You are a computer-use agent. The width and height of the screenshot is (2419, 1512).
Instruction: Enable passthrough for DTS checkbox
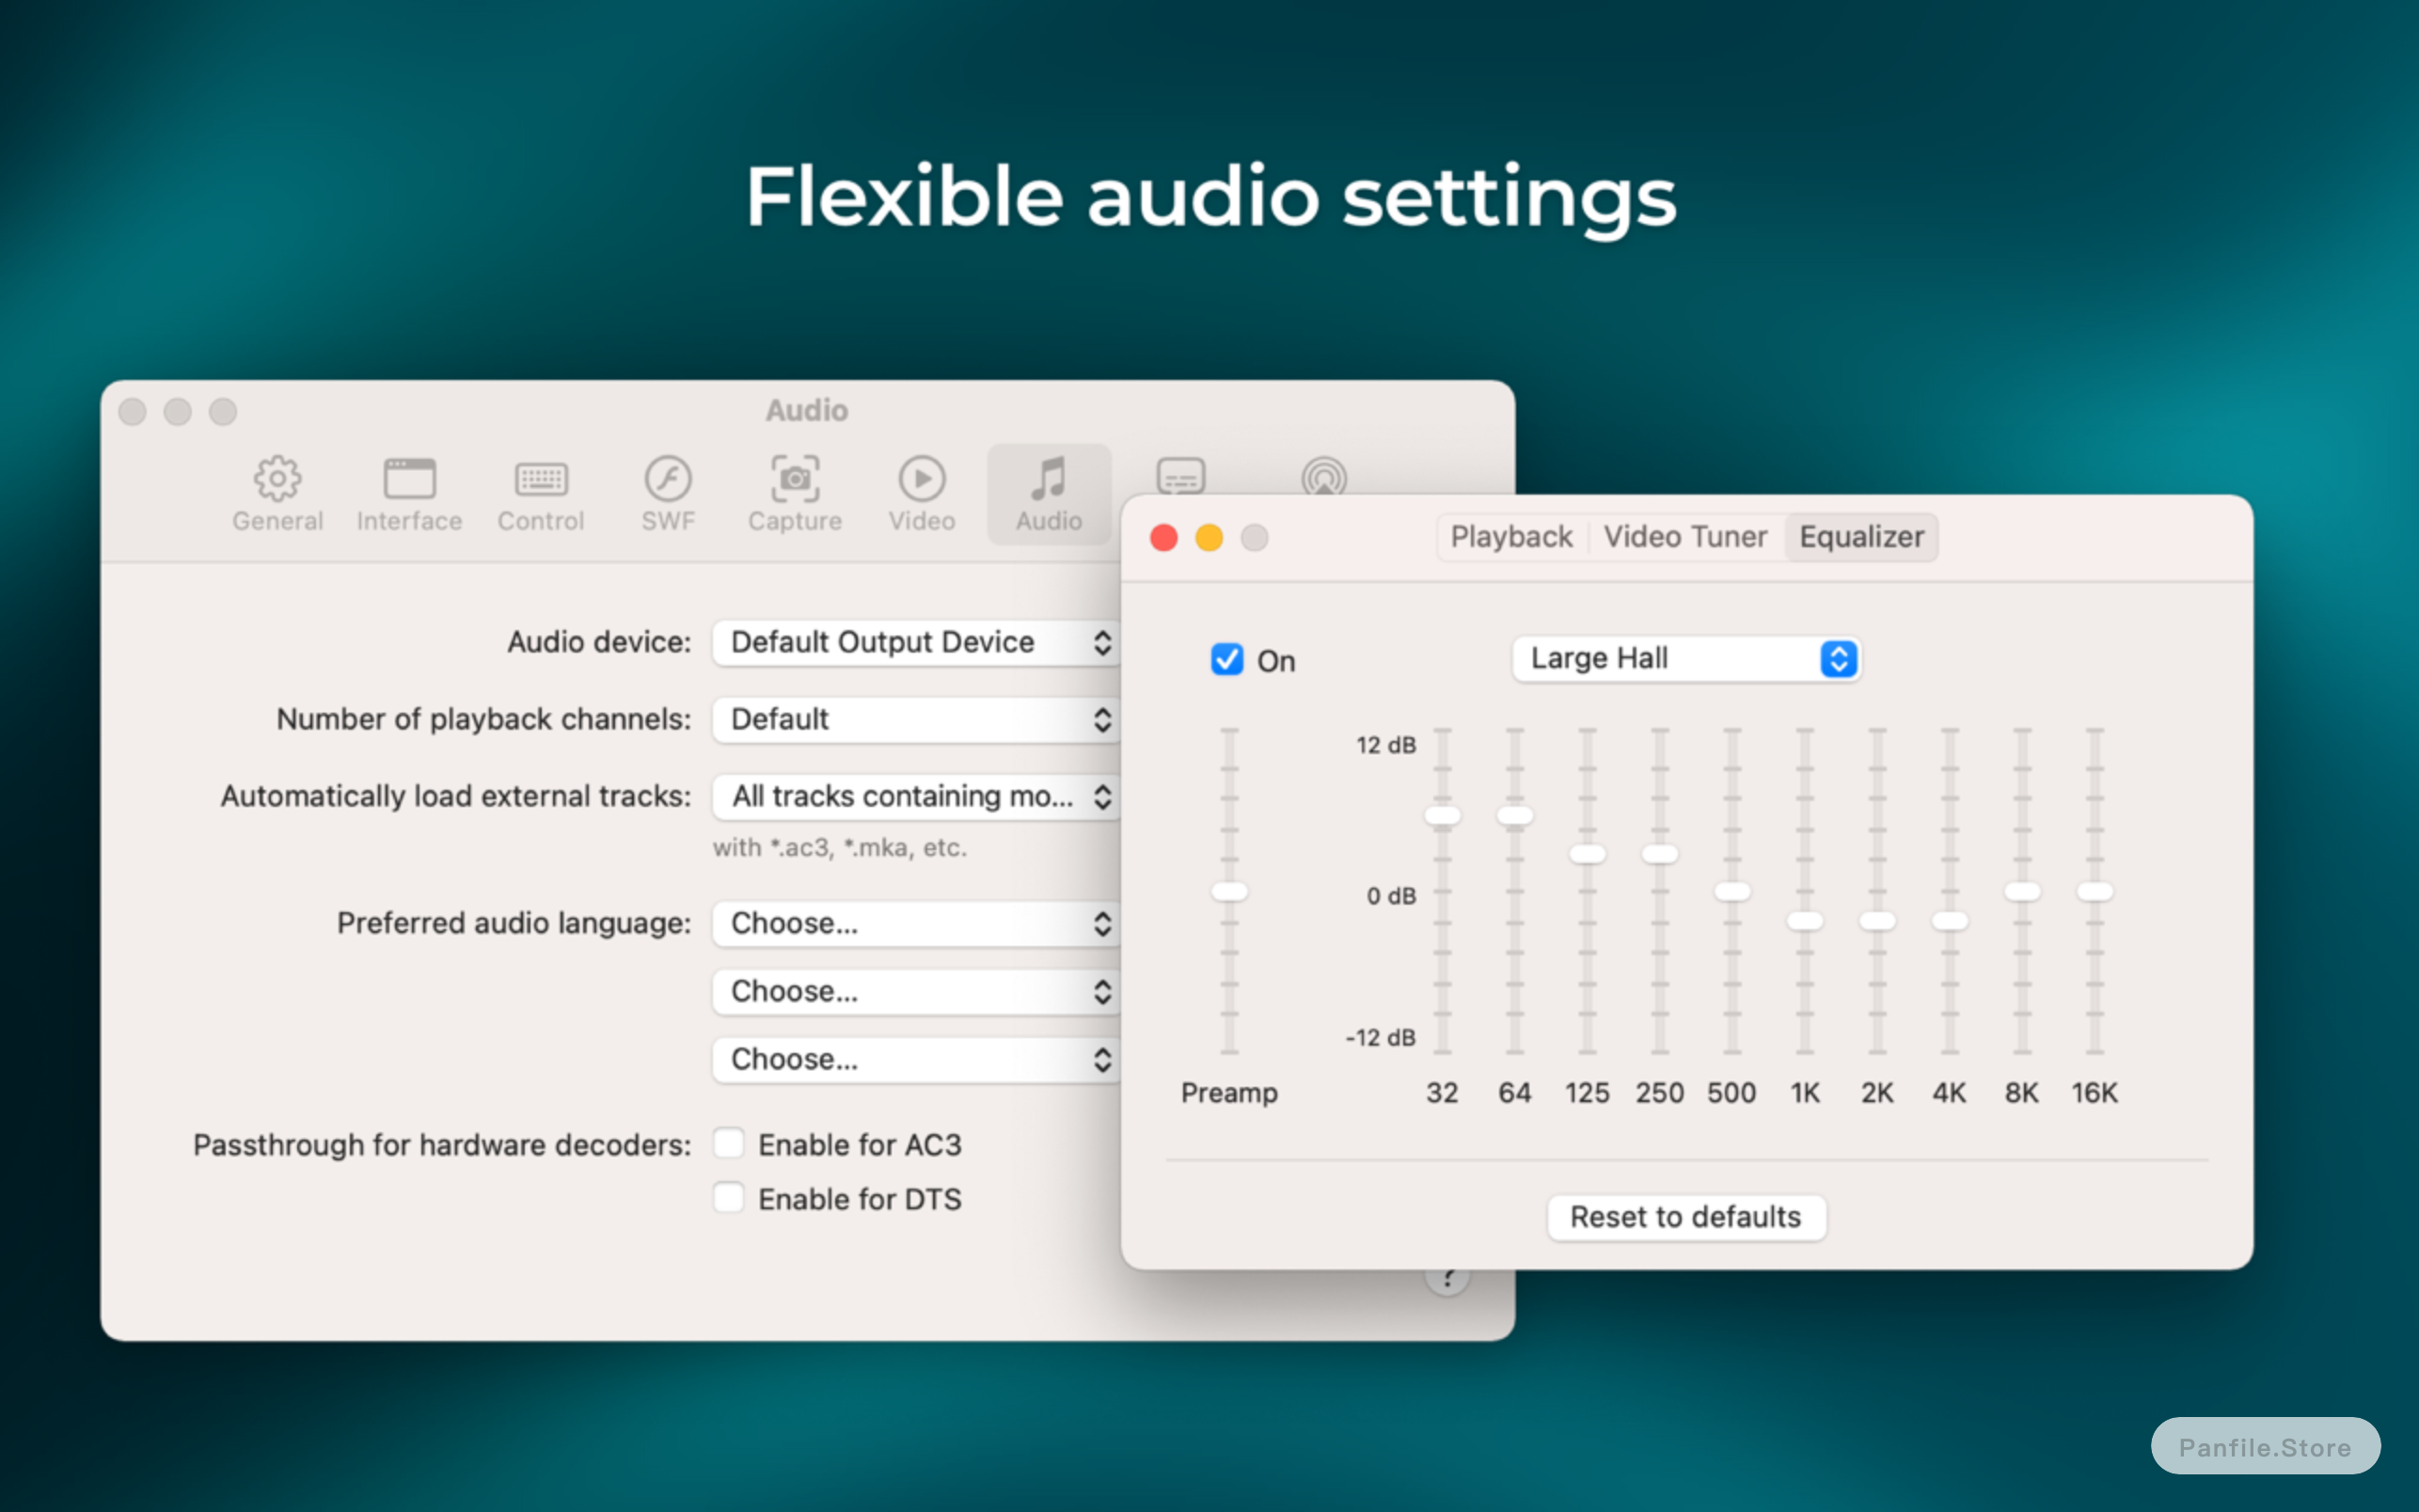729,1197
